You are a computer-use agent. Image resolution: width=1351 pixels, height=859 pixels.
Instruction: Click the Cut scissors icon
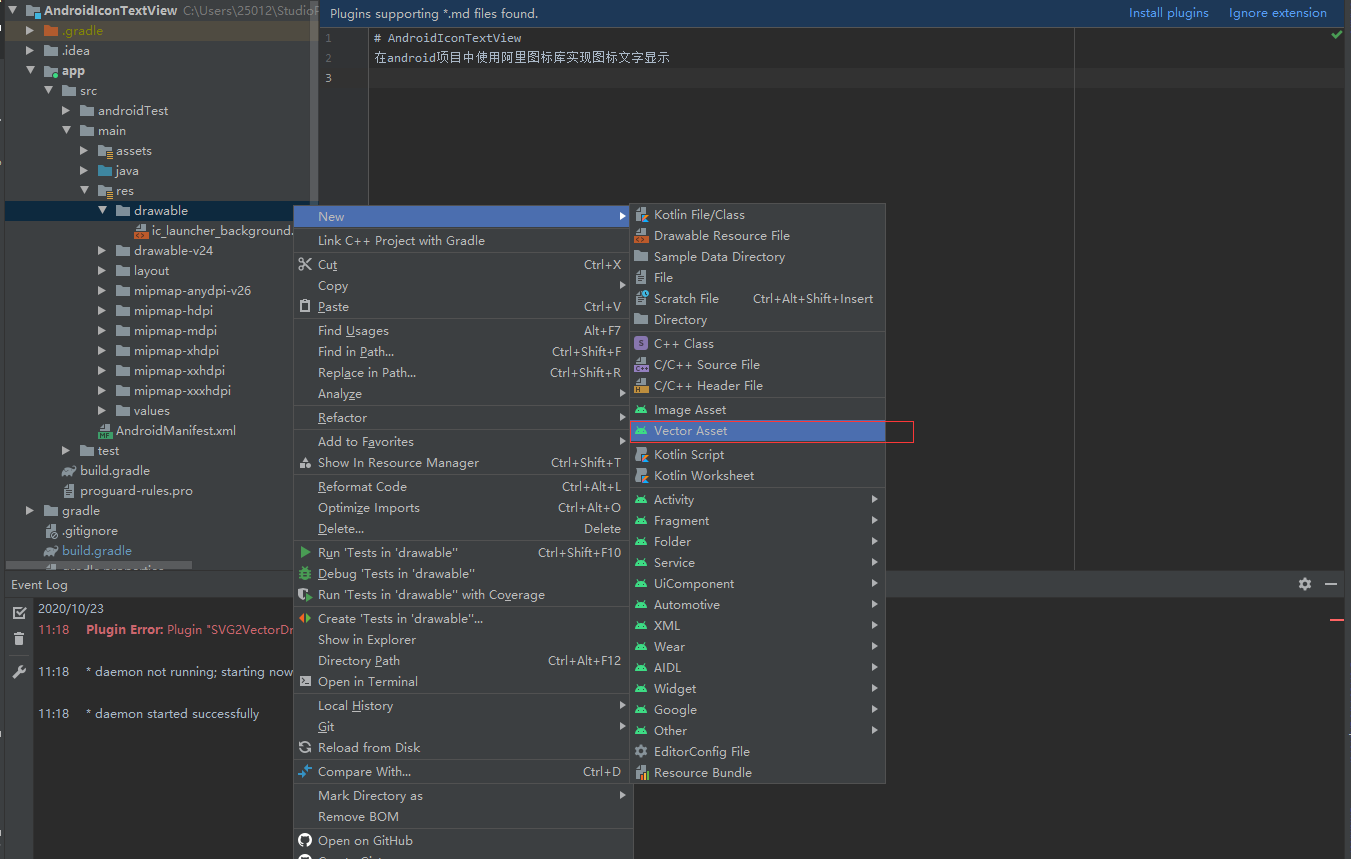point(306,265)
